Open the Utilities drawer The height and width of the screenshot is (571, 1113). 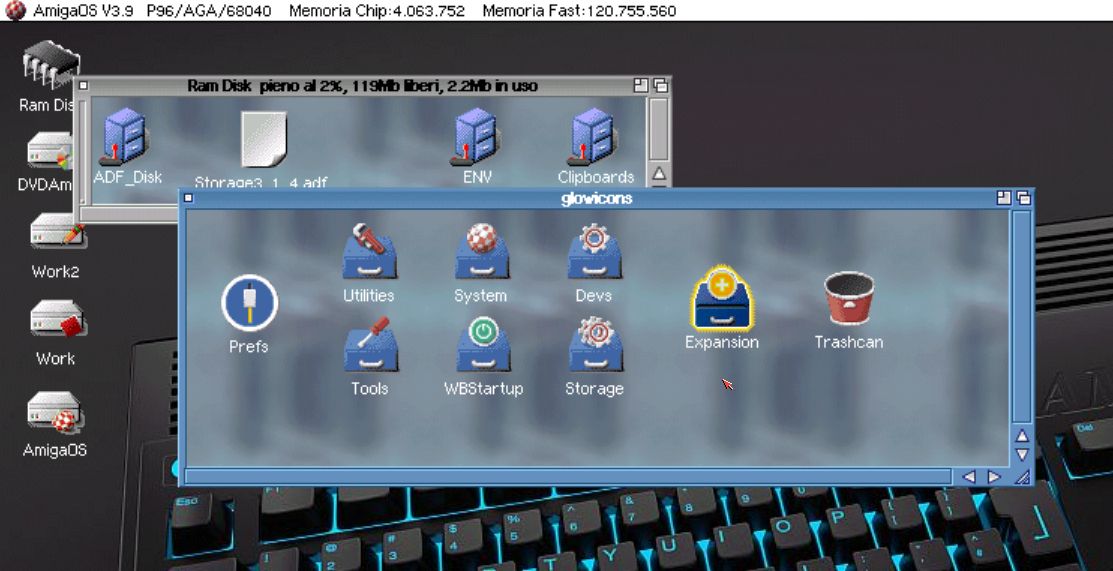click(369, 254)
